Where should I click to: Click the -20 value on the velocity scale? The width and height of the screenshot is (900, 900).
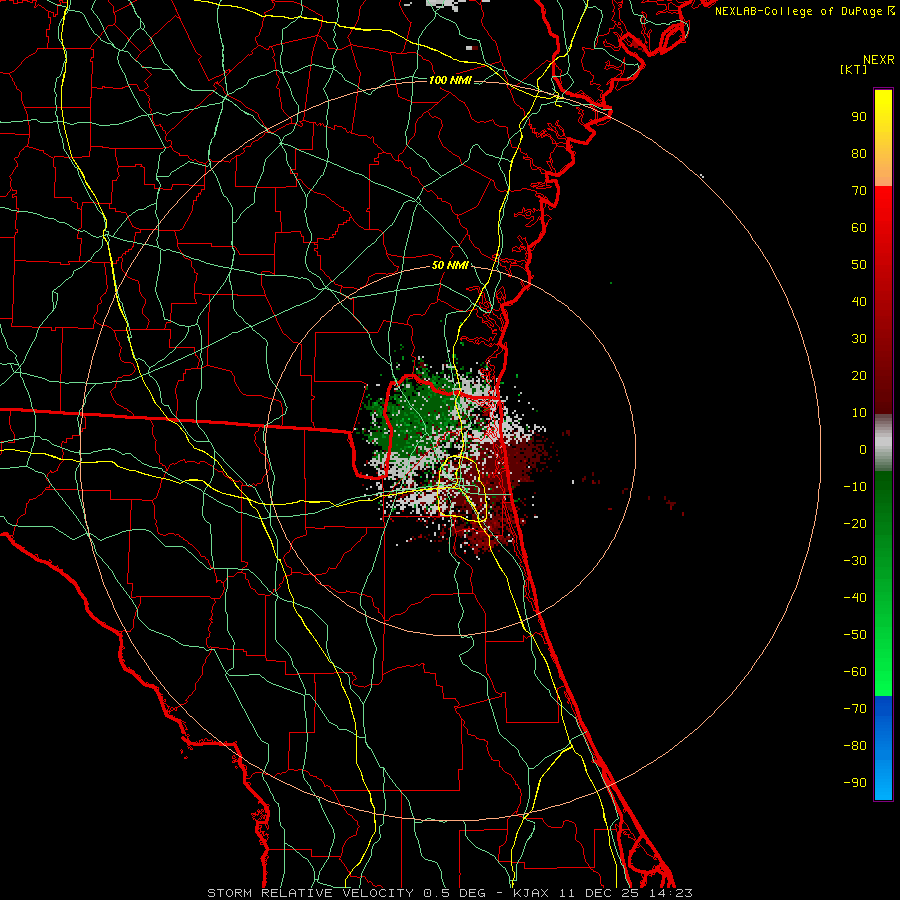(855, 524)
